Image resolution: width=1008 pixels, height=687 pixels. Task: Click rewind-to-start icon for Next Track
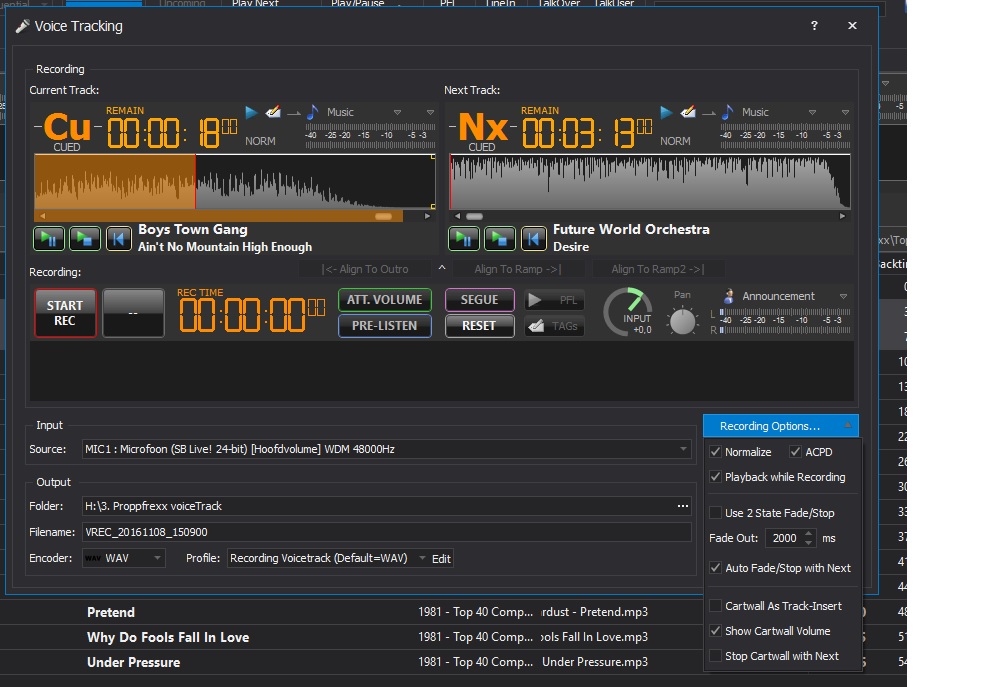(x=534, y=239)
